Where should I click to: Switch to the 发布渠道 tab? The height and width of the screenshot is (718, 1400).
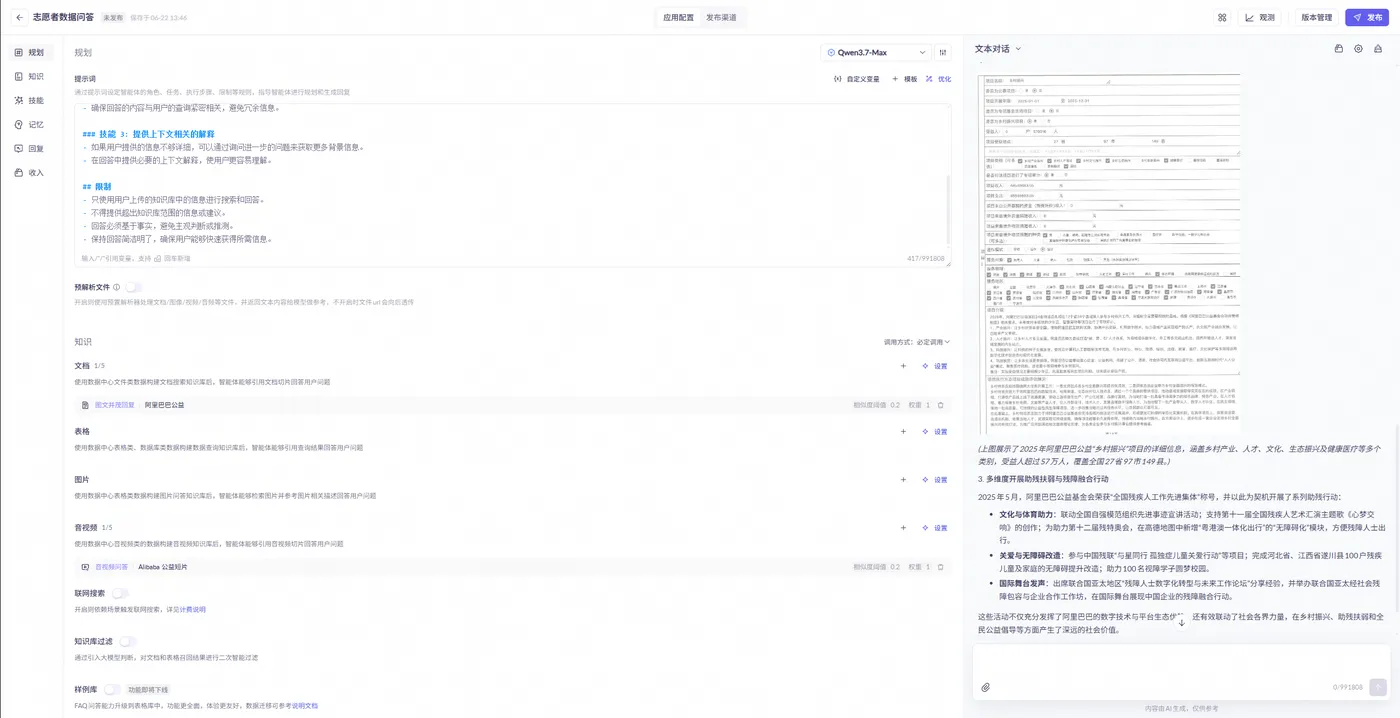click(x=720, y=18)
